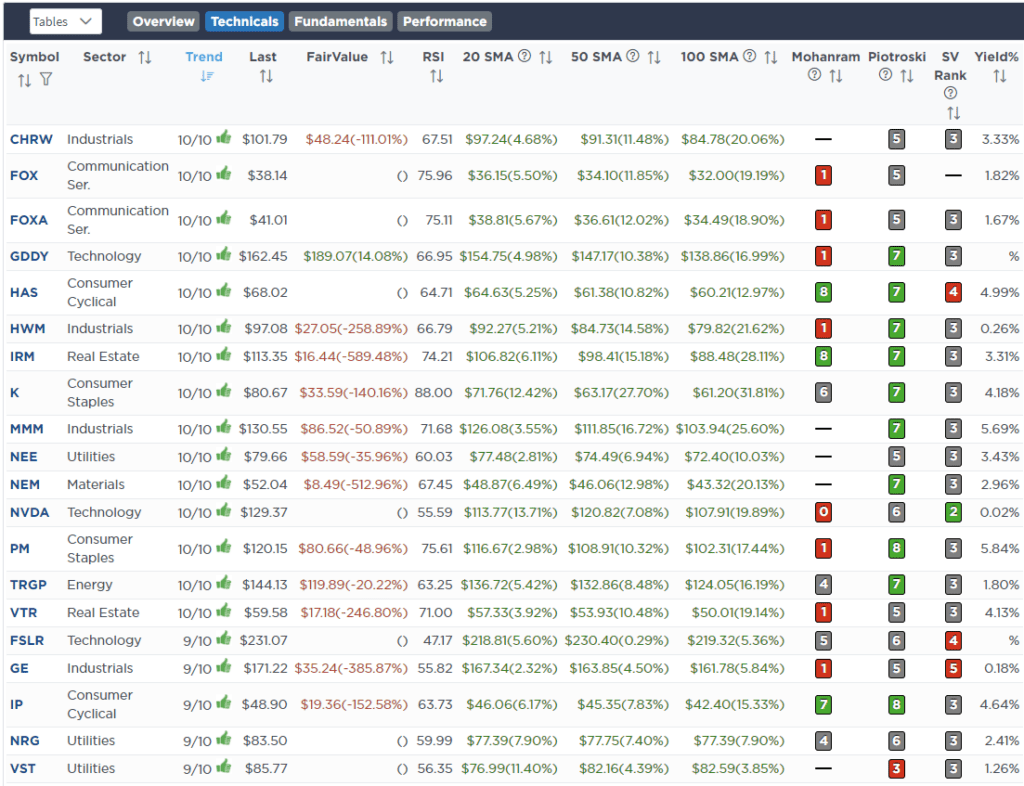Select Yield 5.69% for MMM
Viewport: 1024px width, 786px height.
1000,429
